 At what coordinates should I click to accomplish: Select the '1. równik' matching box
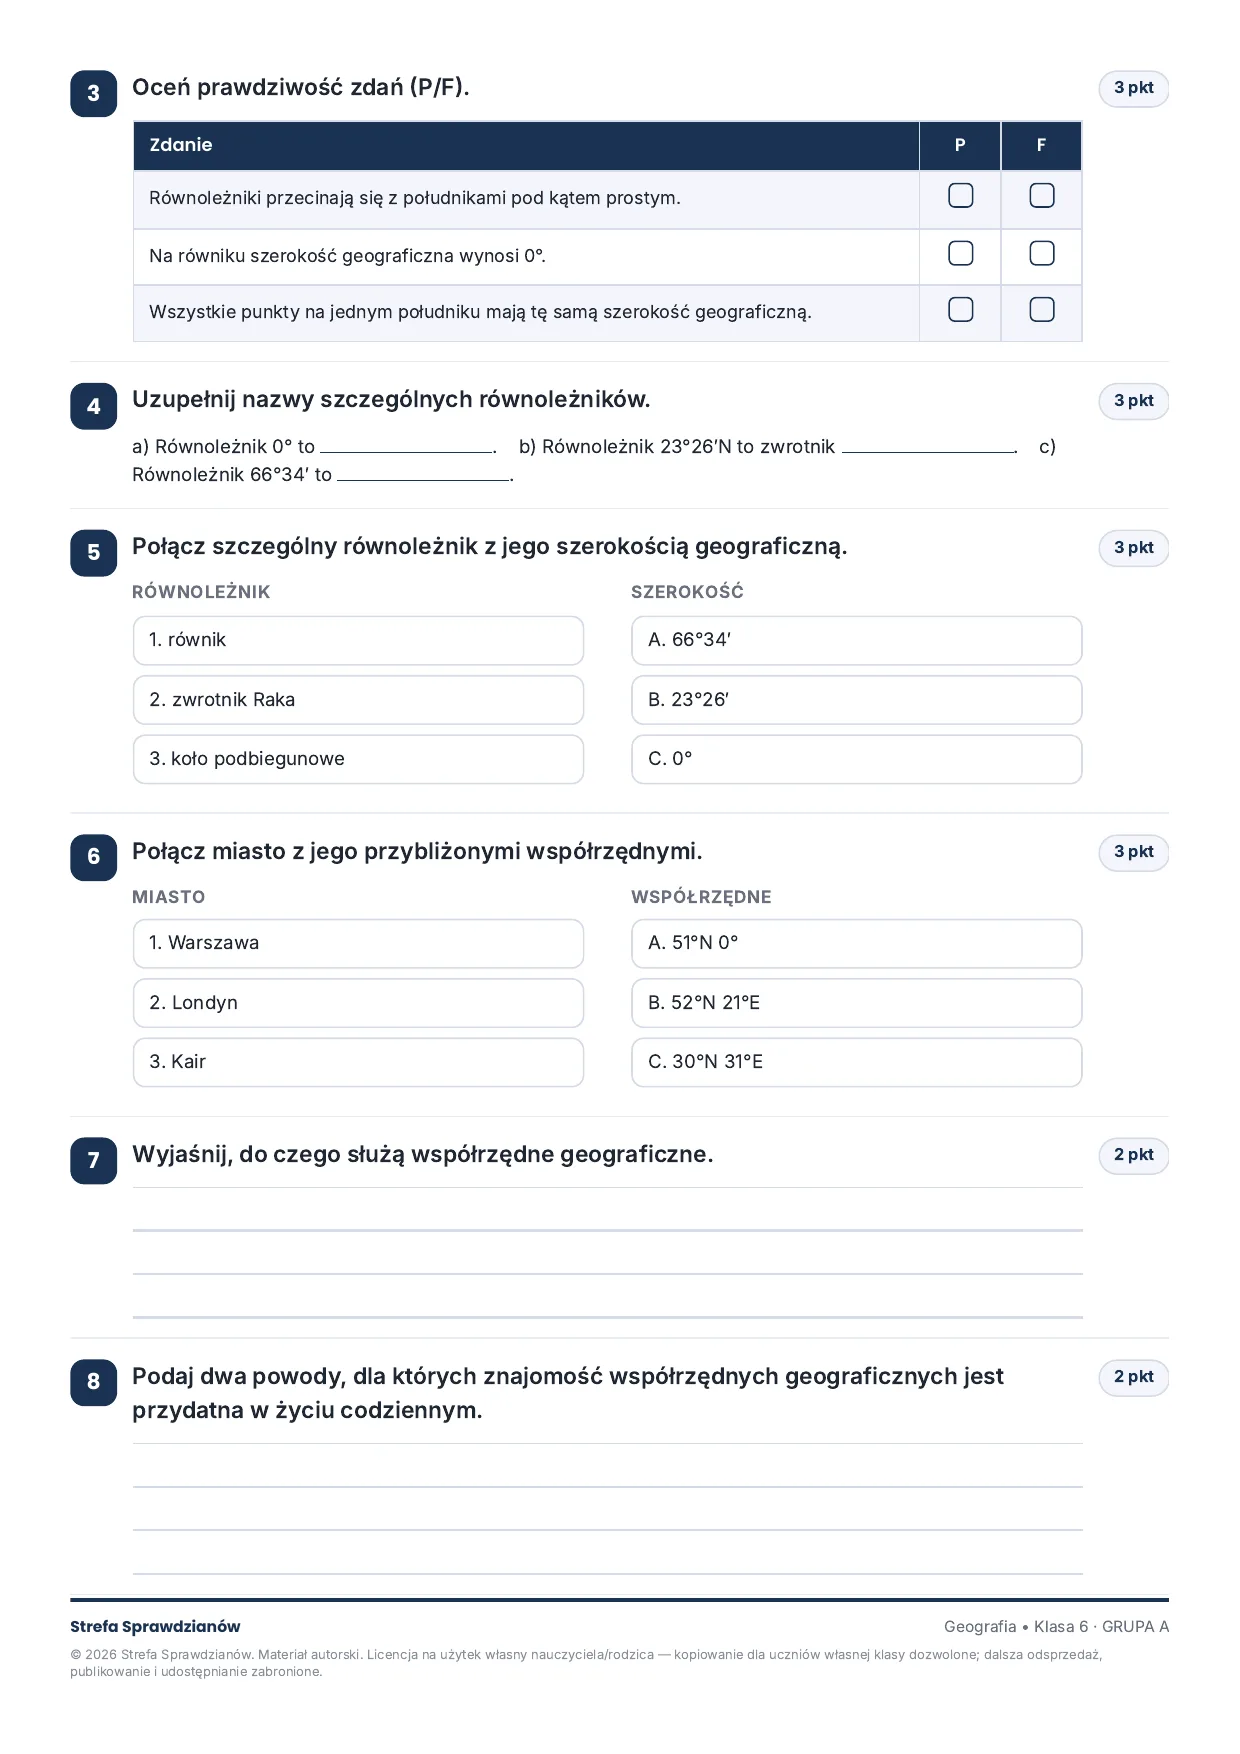(x=358, y=640)
